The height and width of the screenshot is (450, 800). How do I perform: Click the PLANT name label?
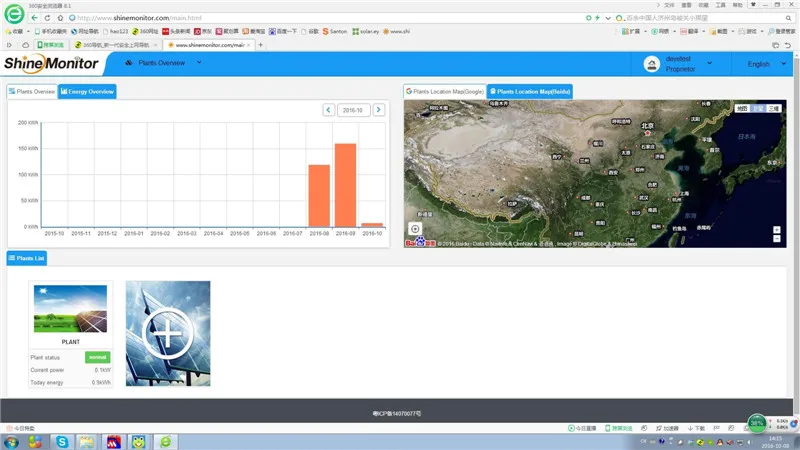[70, 342]
